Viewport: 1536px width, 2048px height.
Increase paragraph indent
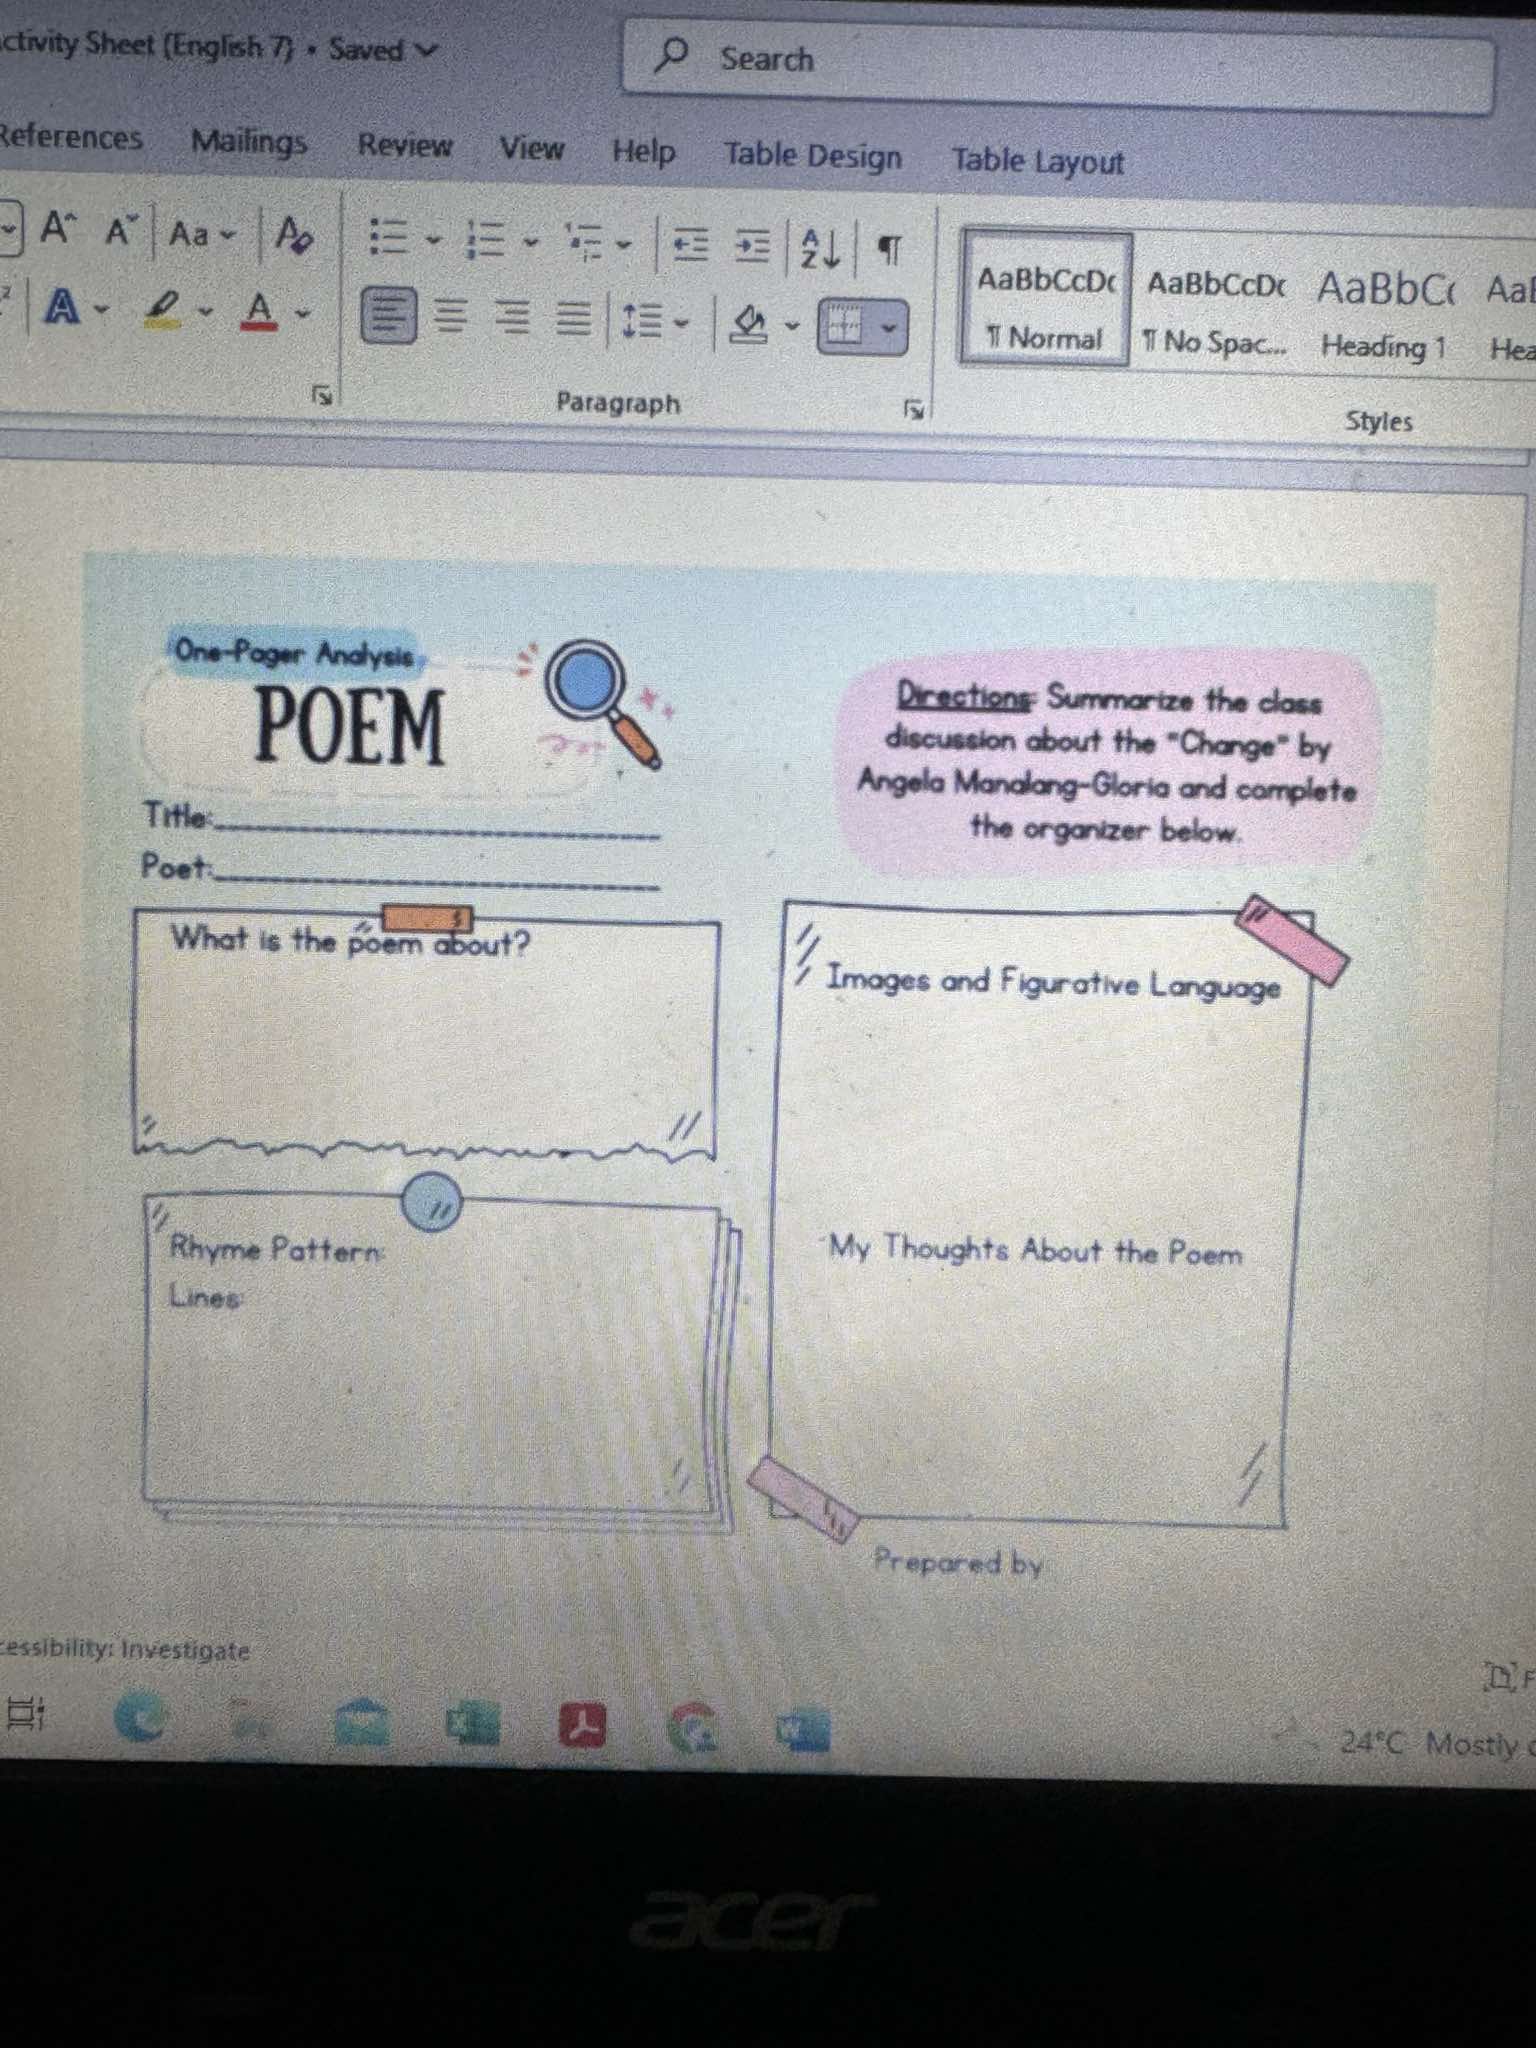click(x=752, y=245)
